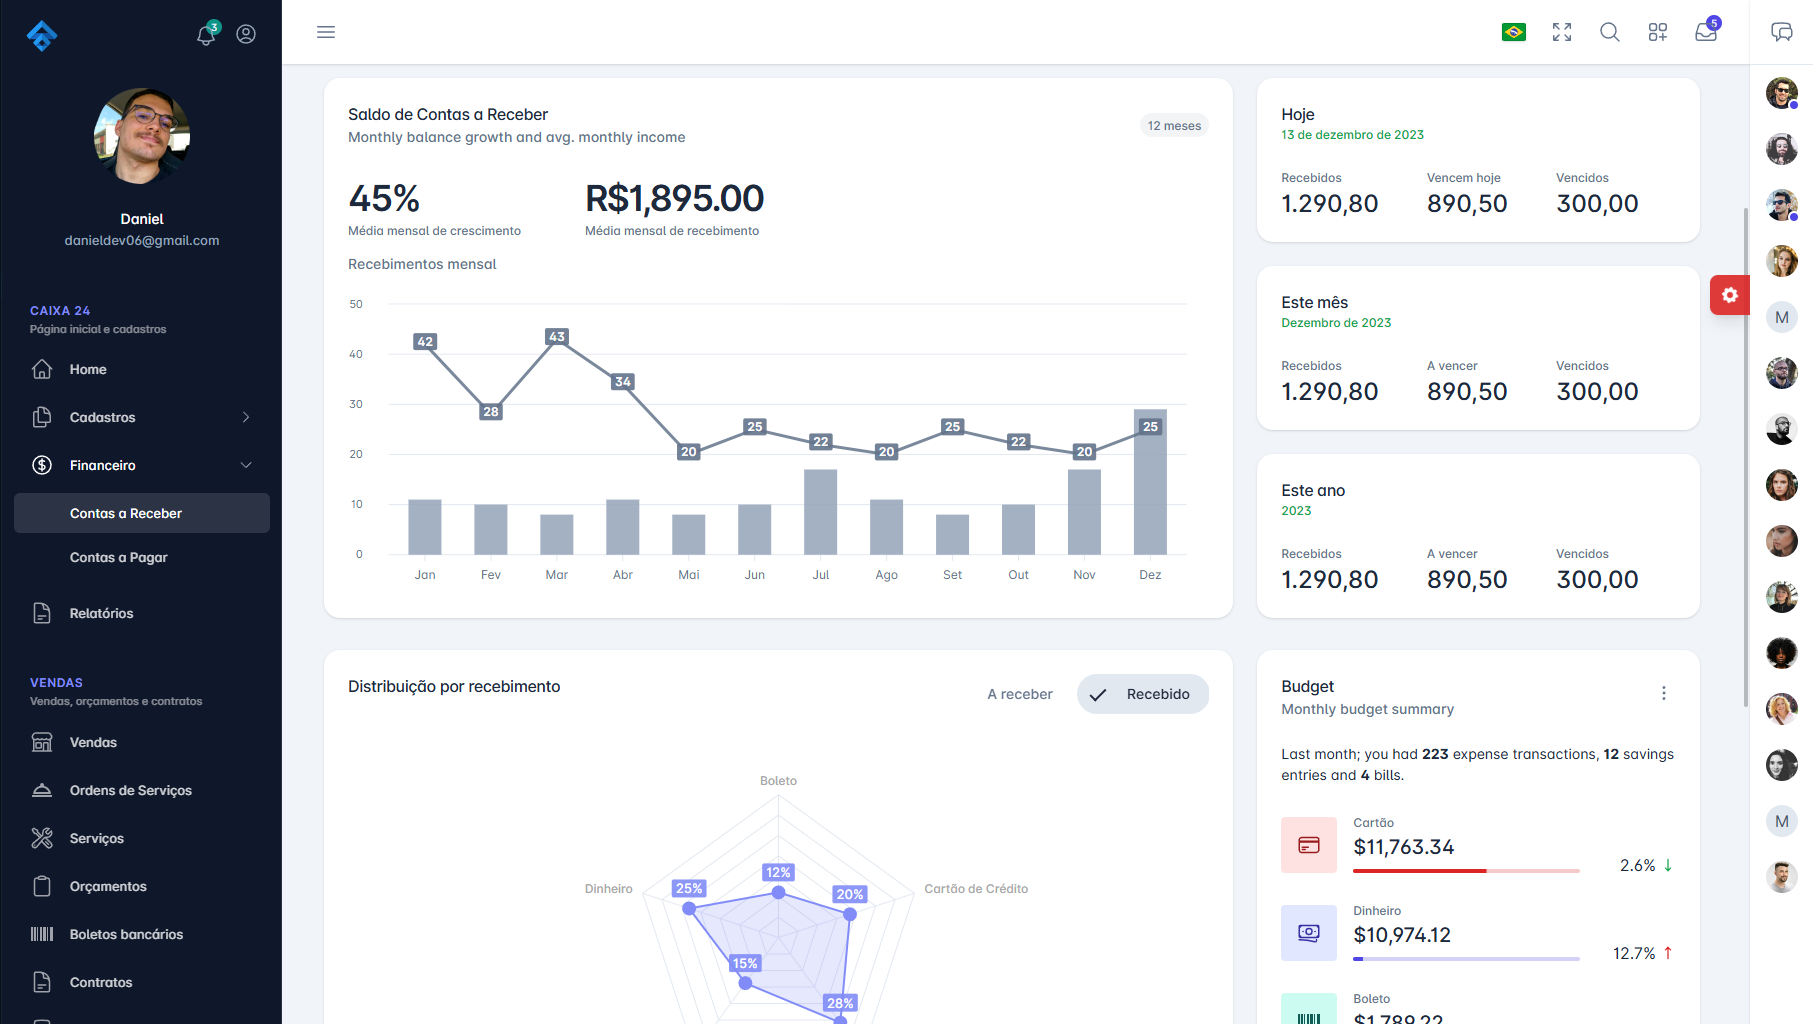
Task: Click the 25% Dinheiro radar point
Action: [x=689, y=908]
